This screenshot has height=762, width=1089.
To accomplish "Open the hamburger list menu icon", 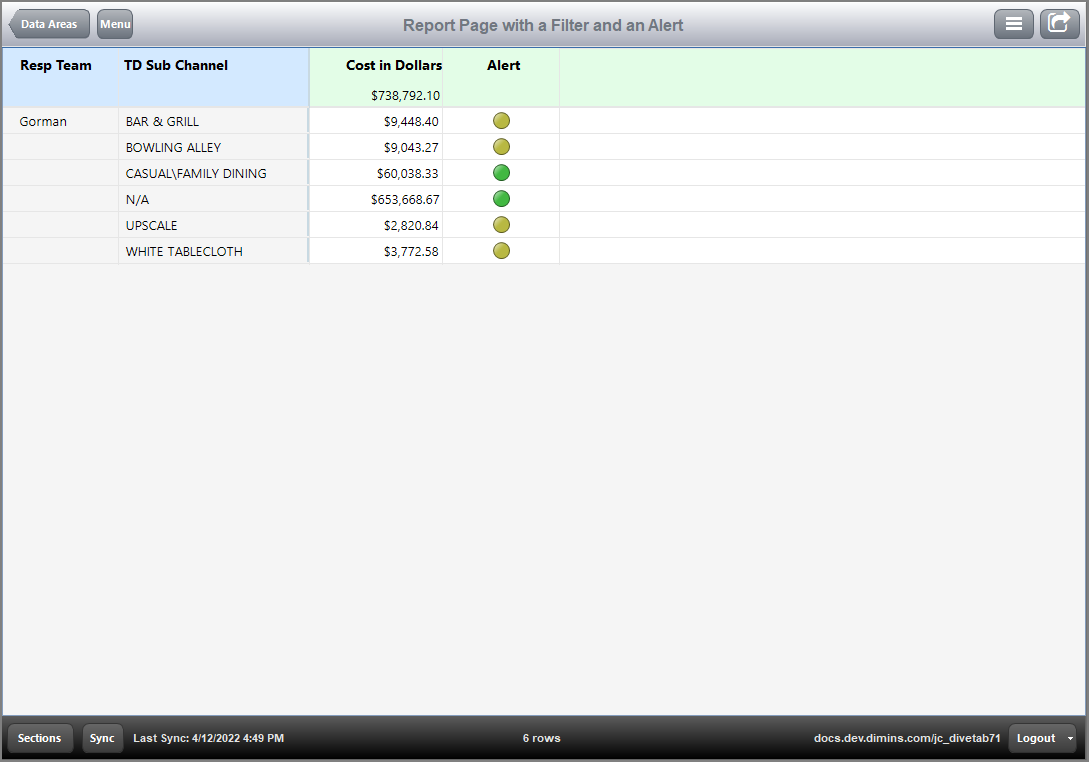I will coord(1013,24).
